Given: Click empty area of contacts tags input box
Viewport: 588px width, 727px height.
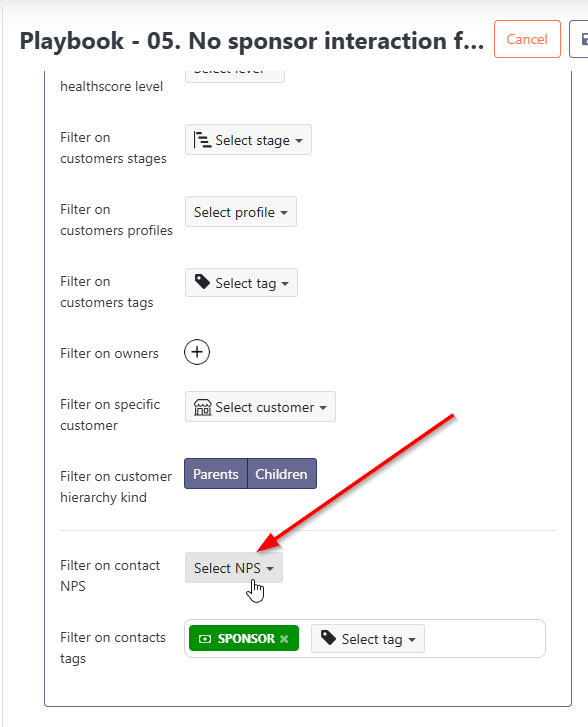Looking at the screenshot, I should (x=485, y=639).
